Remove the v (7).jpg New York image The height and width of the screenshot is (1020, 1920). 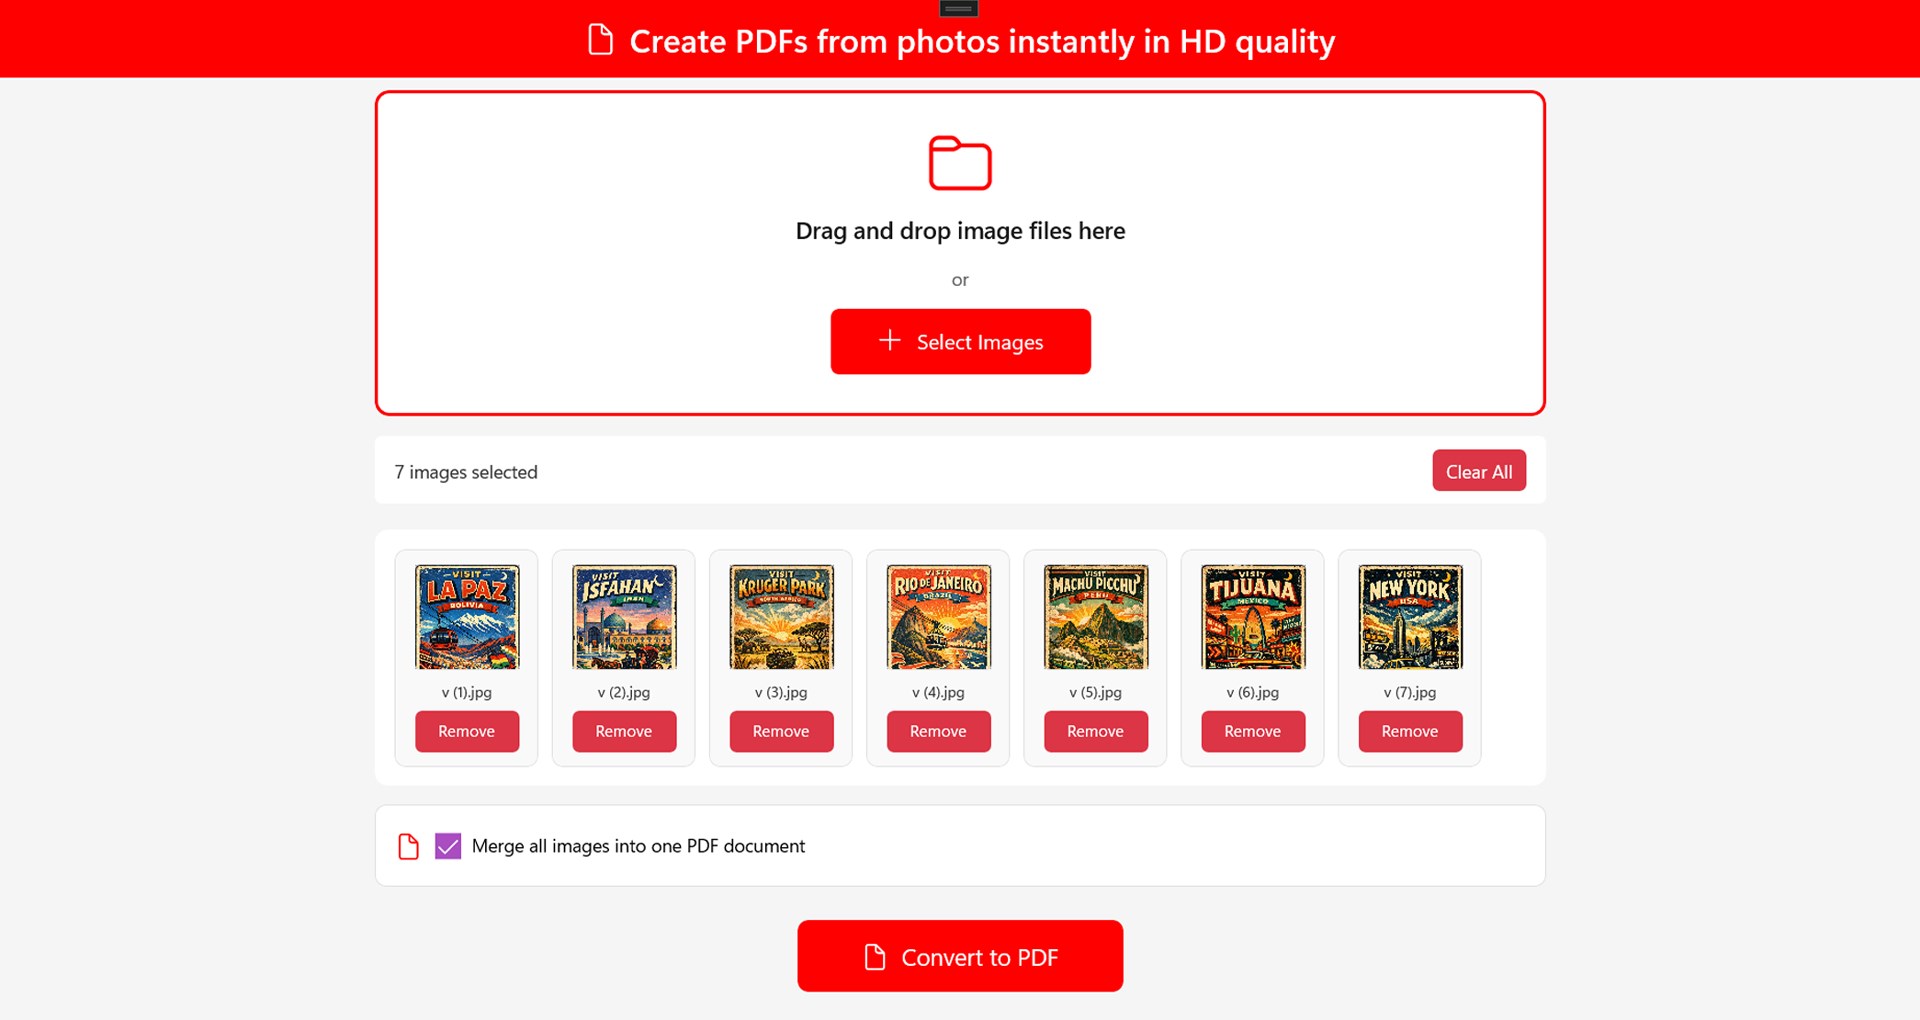coord(1410,731)
